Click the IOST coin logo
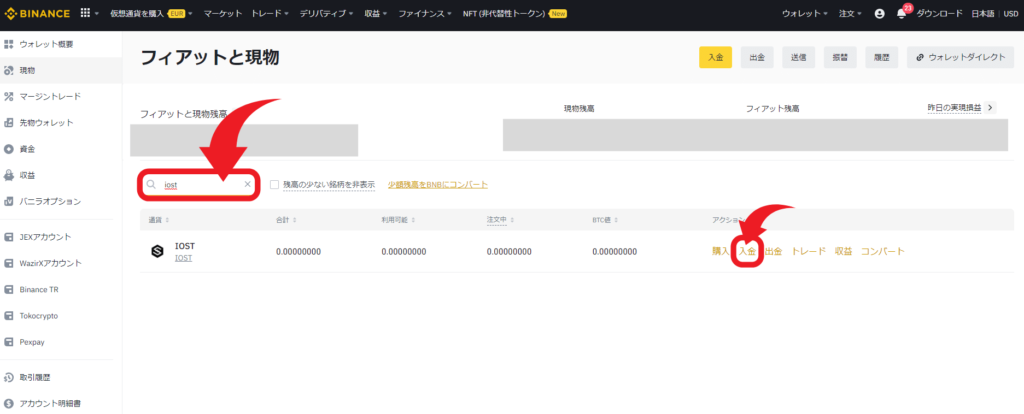 157,251
